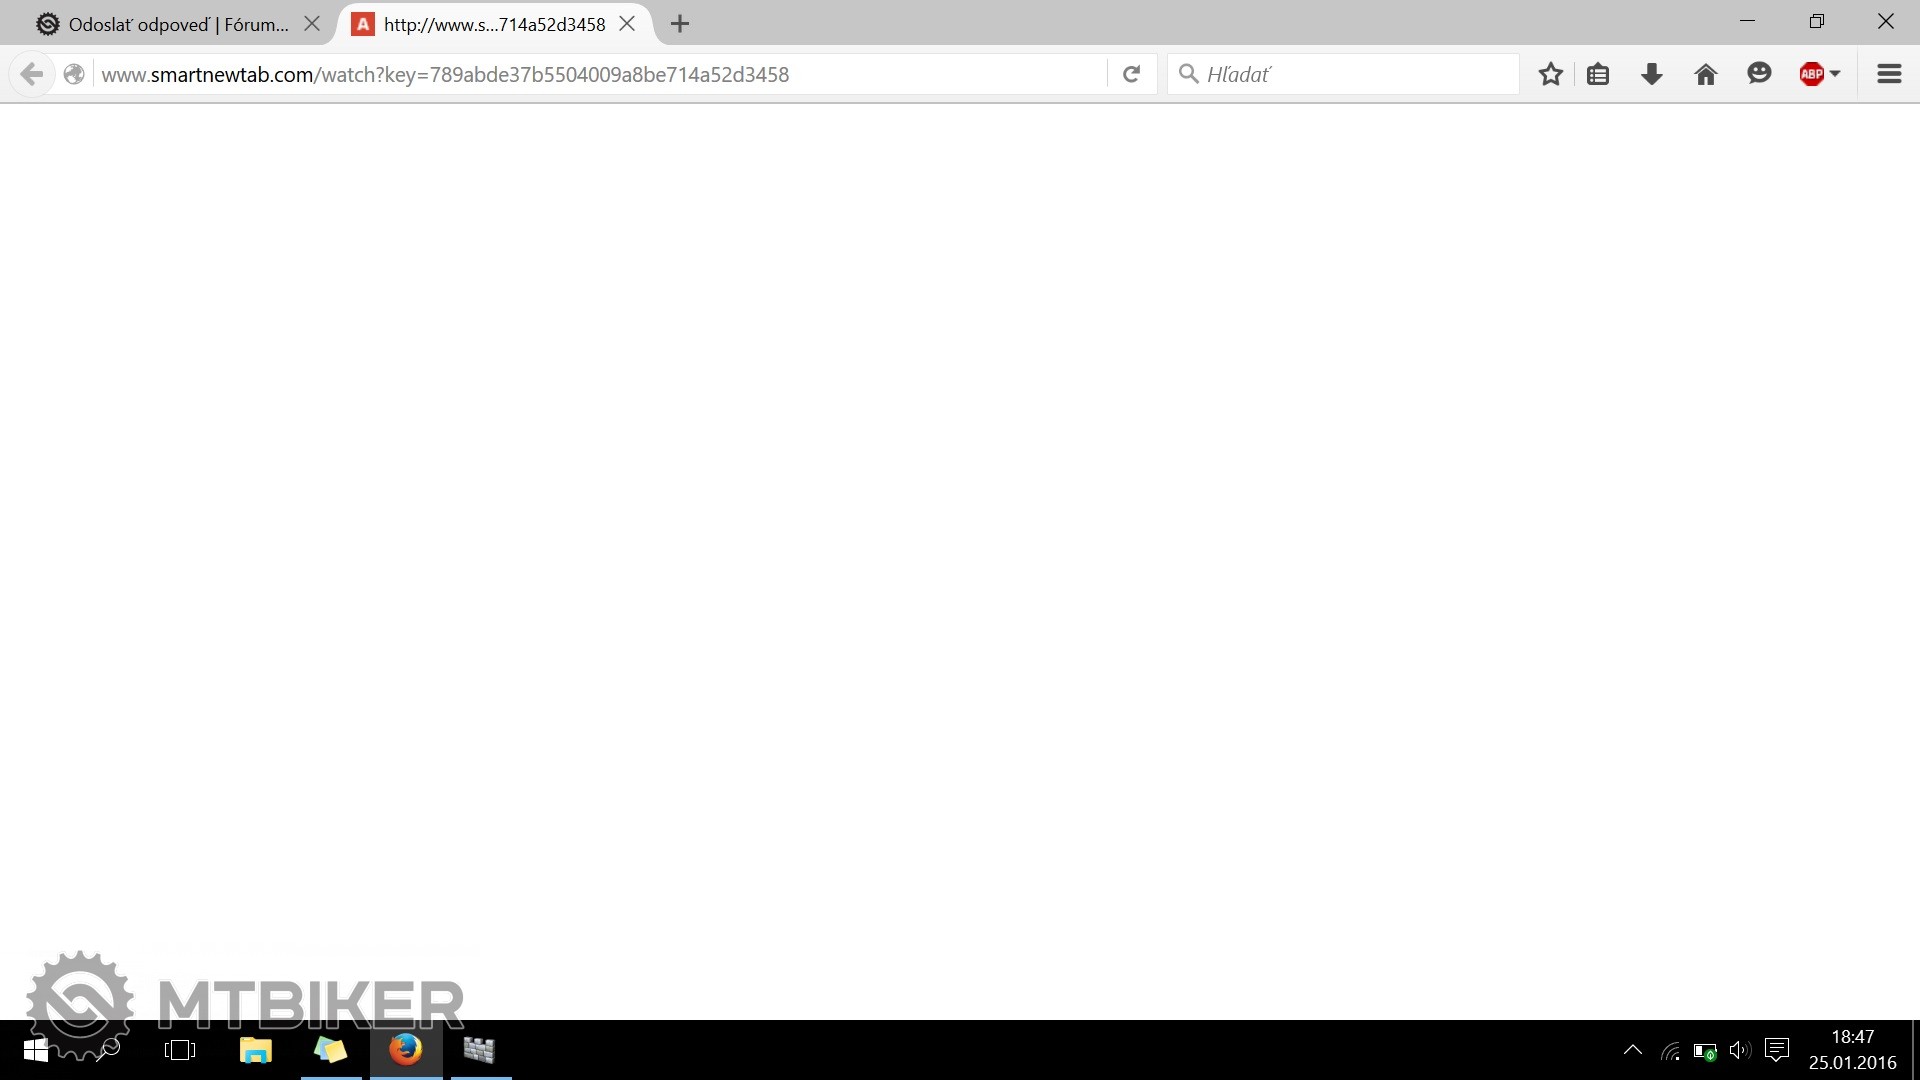This screenshot has height=1080, width=1920.
Task: Open the volume control in the tray
Action: [x=1740, y=1050]
